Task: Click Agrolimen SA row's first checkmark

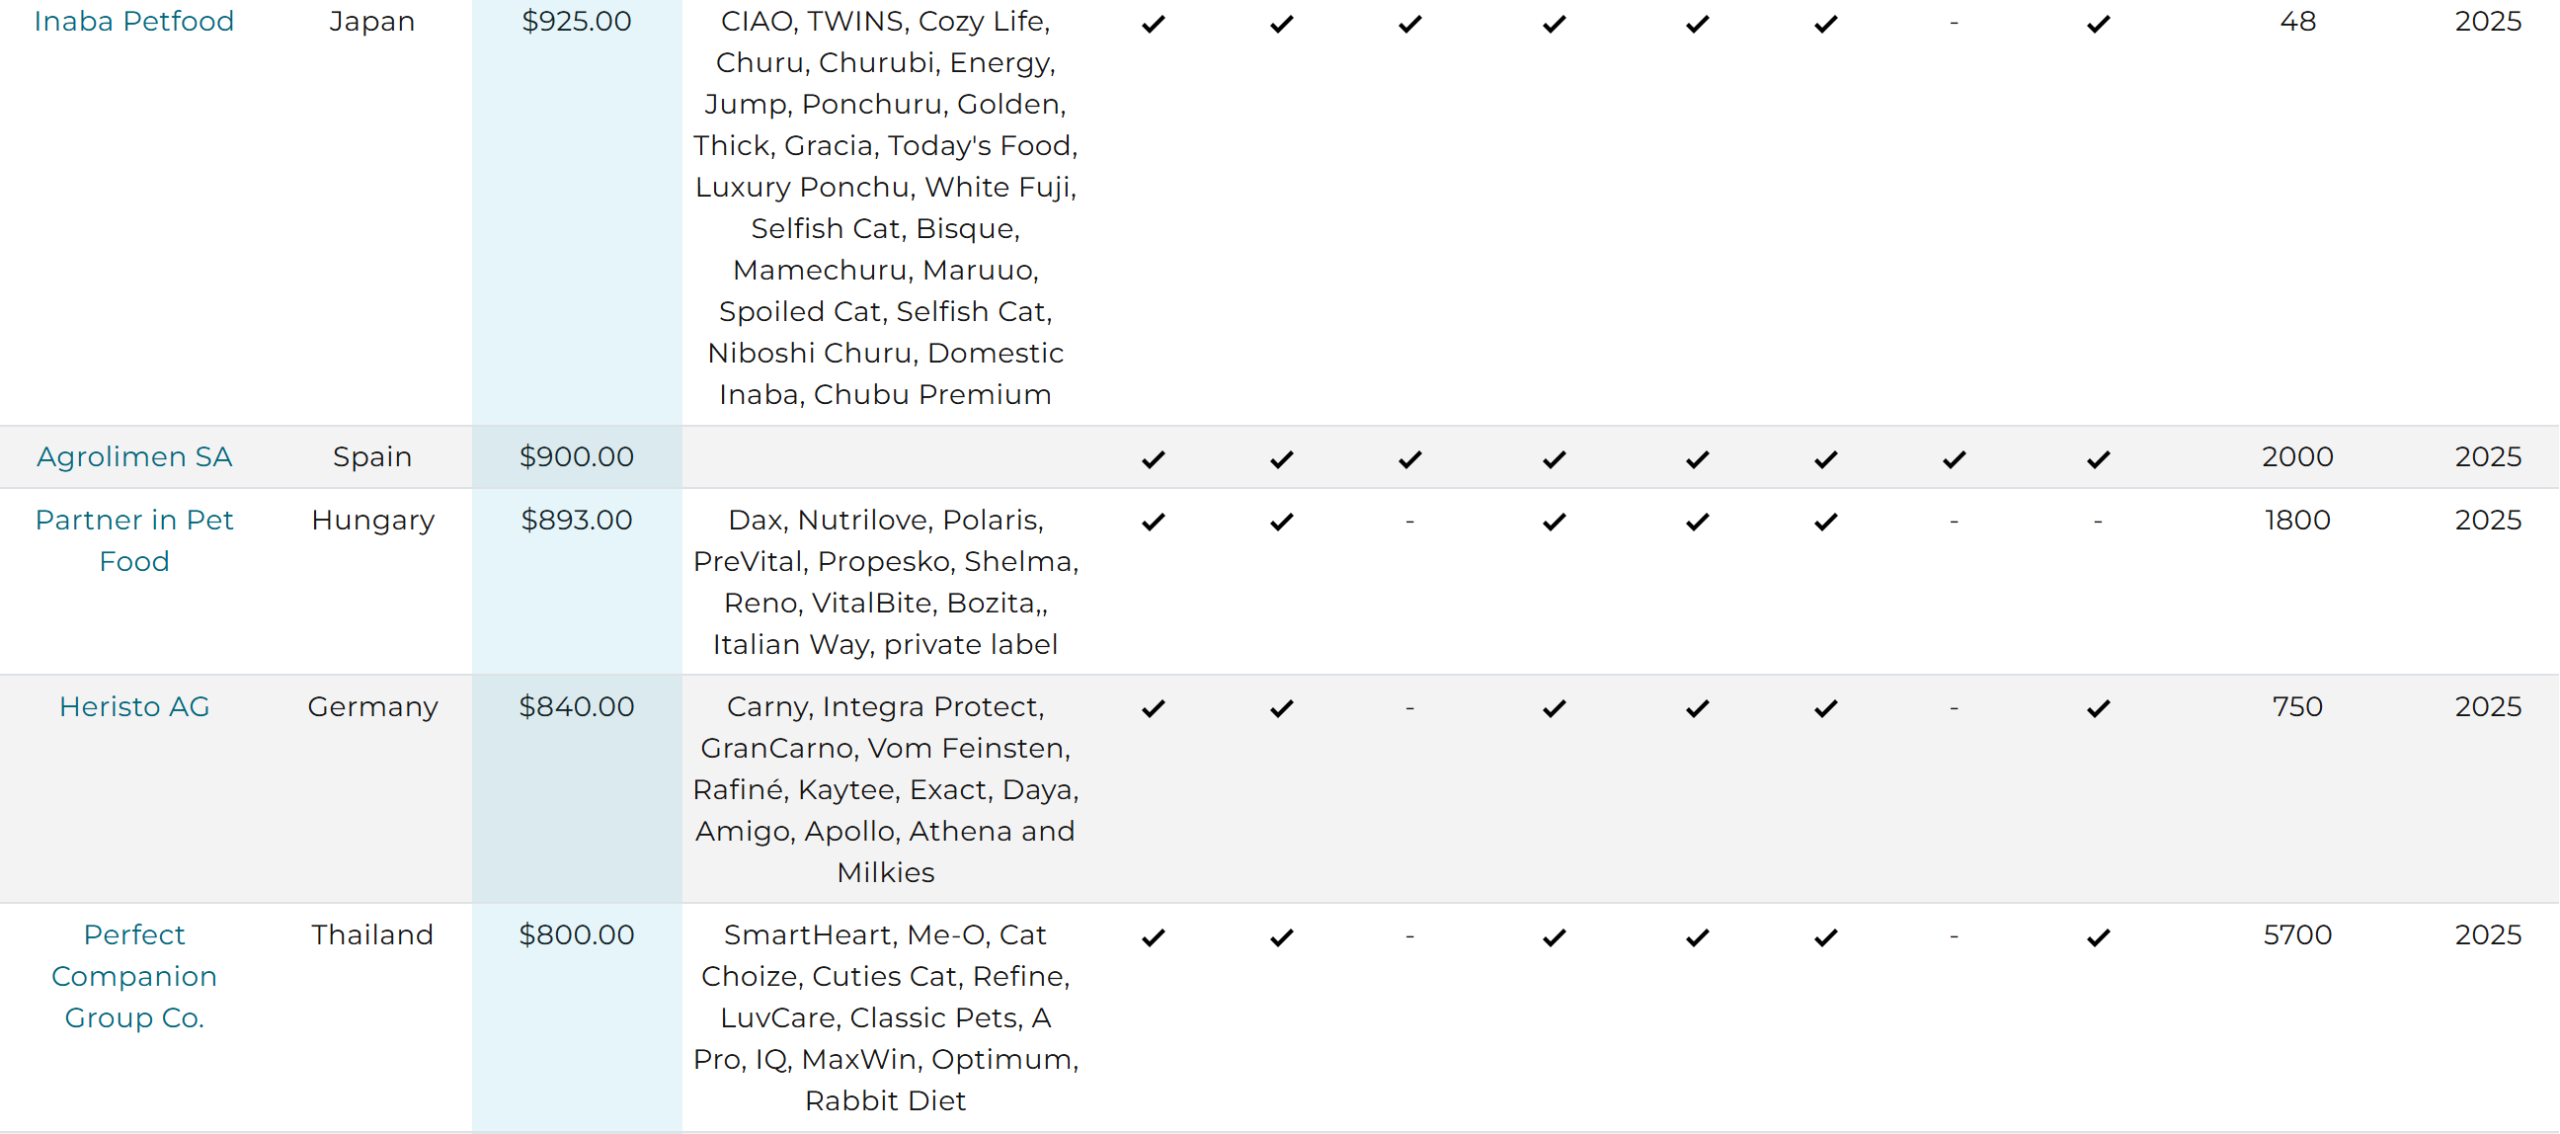Action: (x=1154, y=459)
